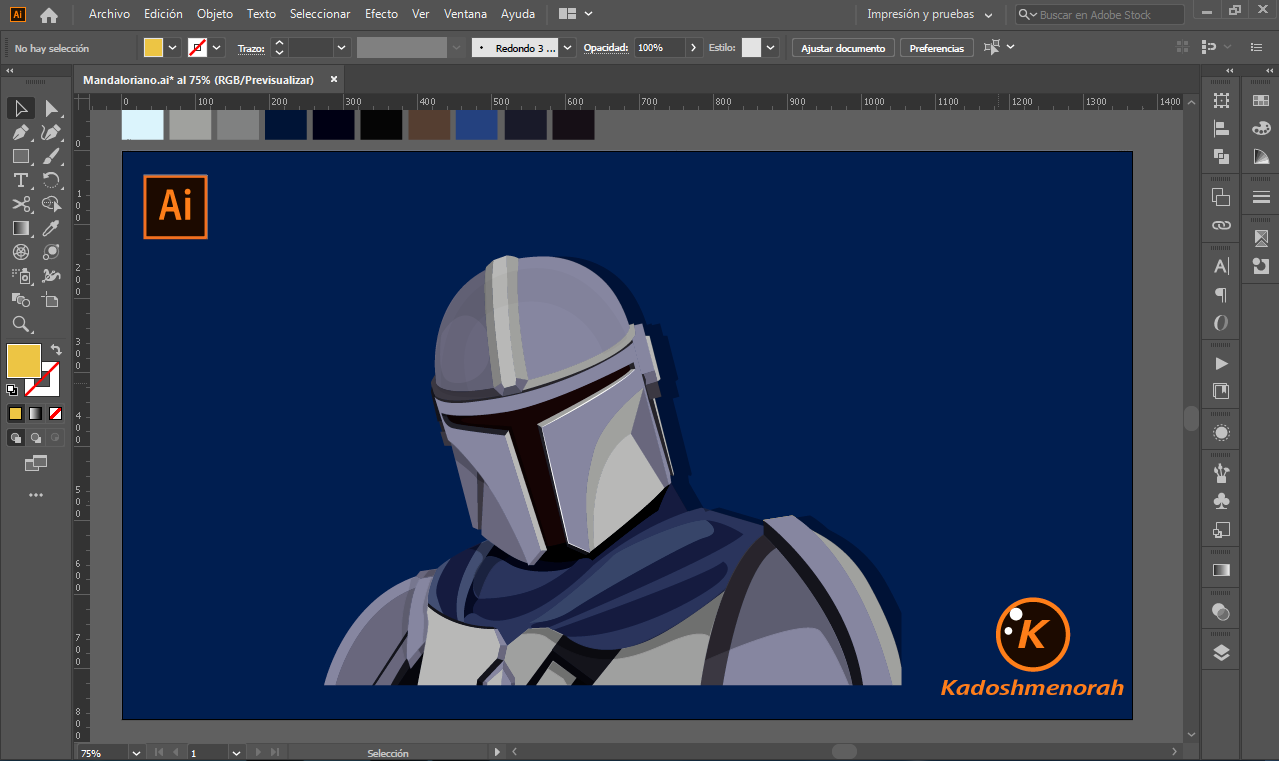Open zoom level 75% dropdown
The image size is (1279, 761).
click(x=135, y=752)
